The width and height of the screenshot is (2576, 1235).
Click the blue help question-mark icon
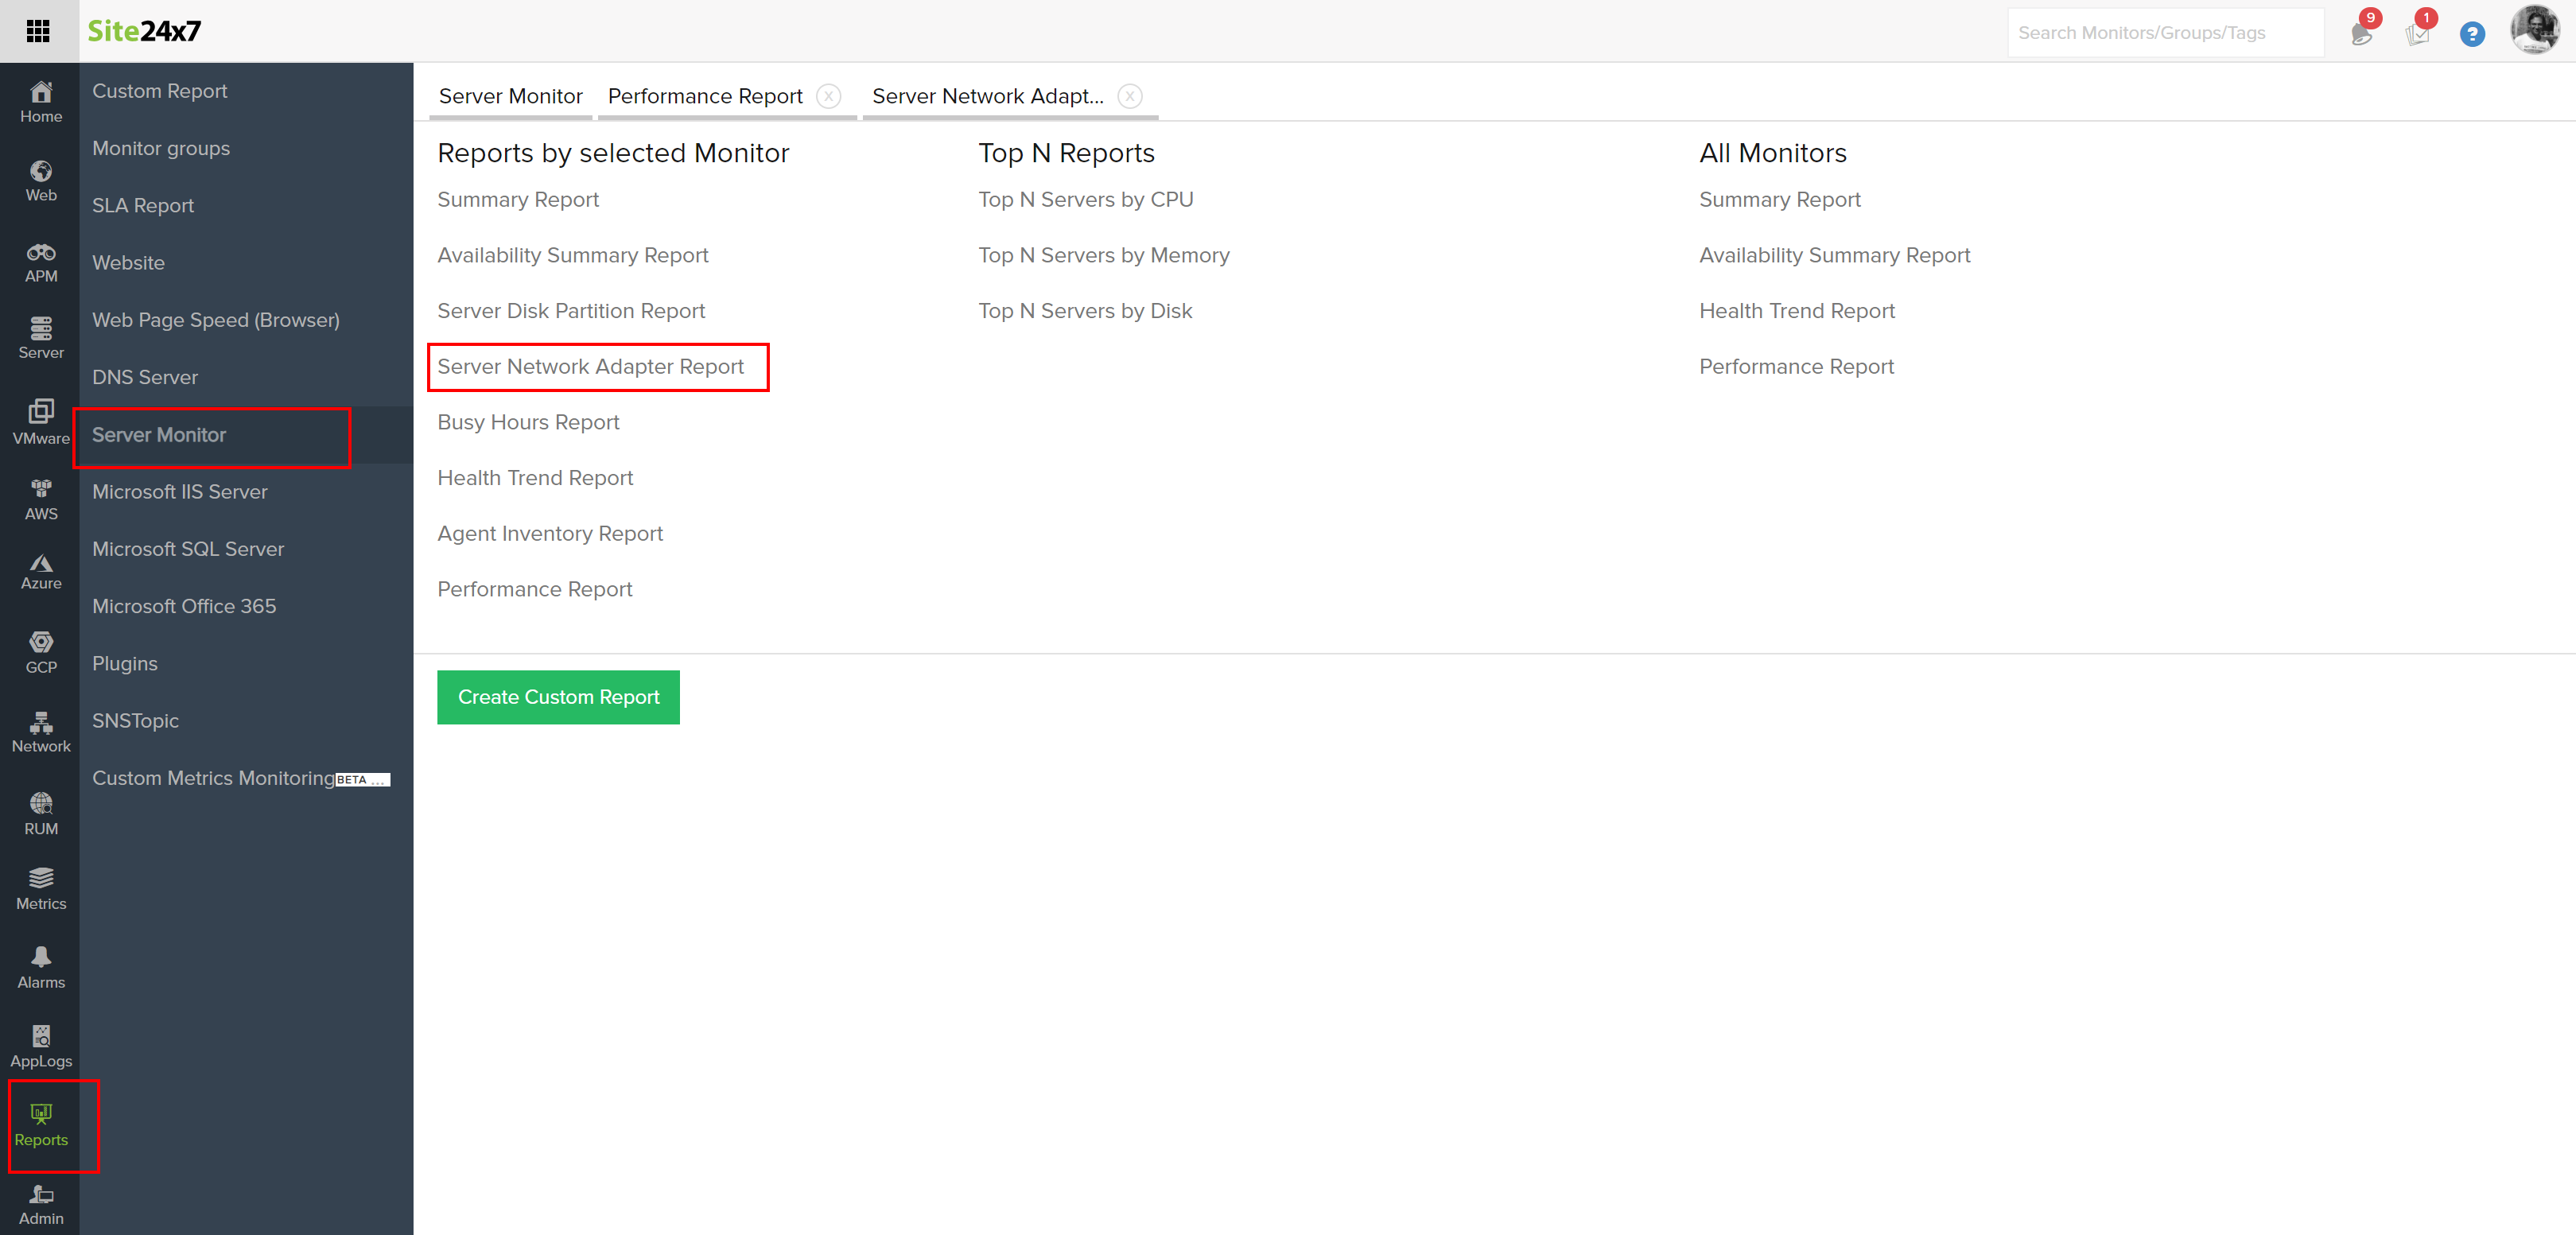(x=2471, y=34)
